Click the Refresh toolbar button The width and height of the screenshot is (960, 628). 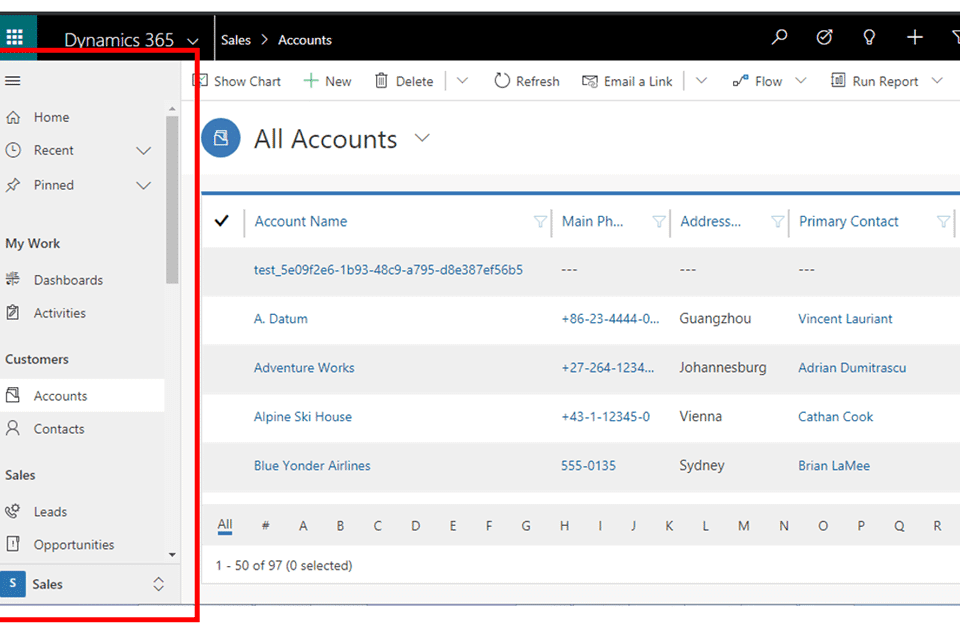[527, 81]
